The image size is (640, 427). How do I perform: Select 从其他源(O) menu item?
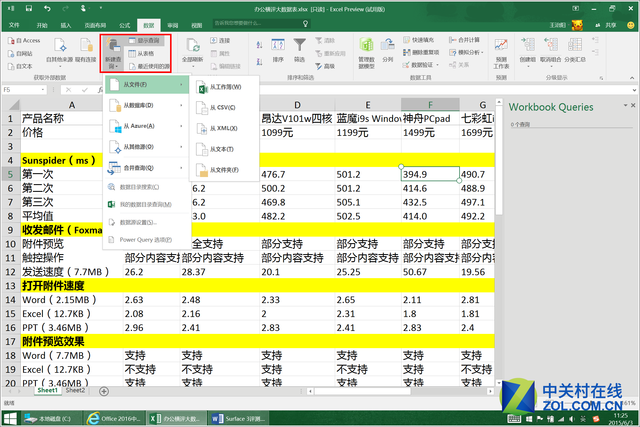click(147, 147)
